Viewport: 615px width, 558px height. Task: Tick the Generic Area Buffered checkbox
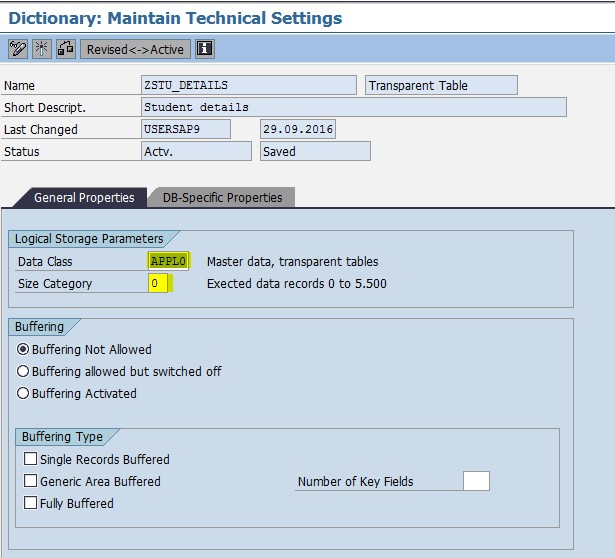pyautogui.click(x=30, y=481)
